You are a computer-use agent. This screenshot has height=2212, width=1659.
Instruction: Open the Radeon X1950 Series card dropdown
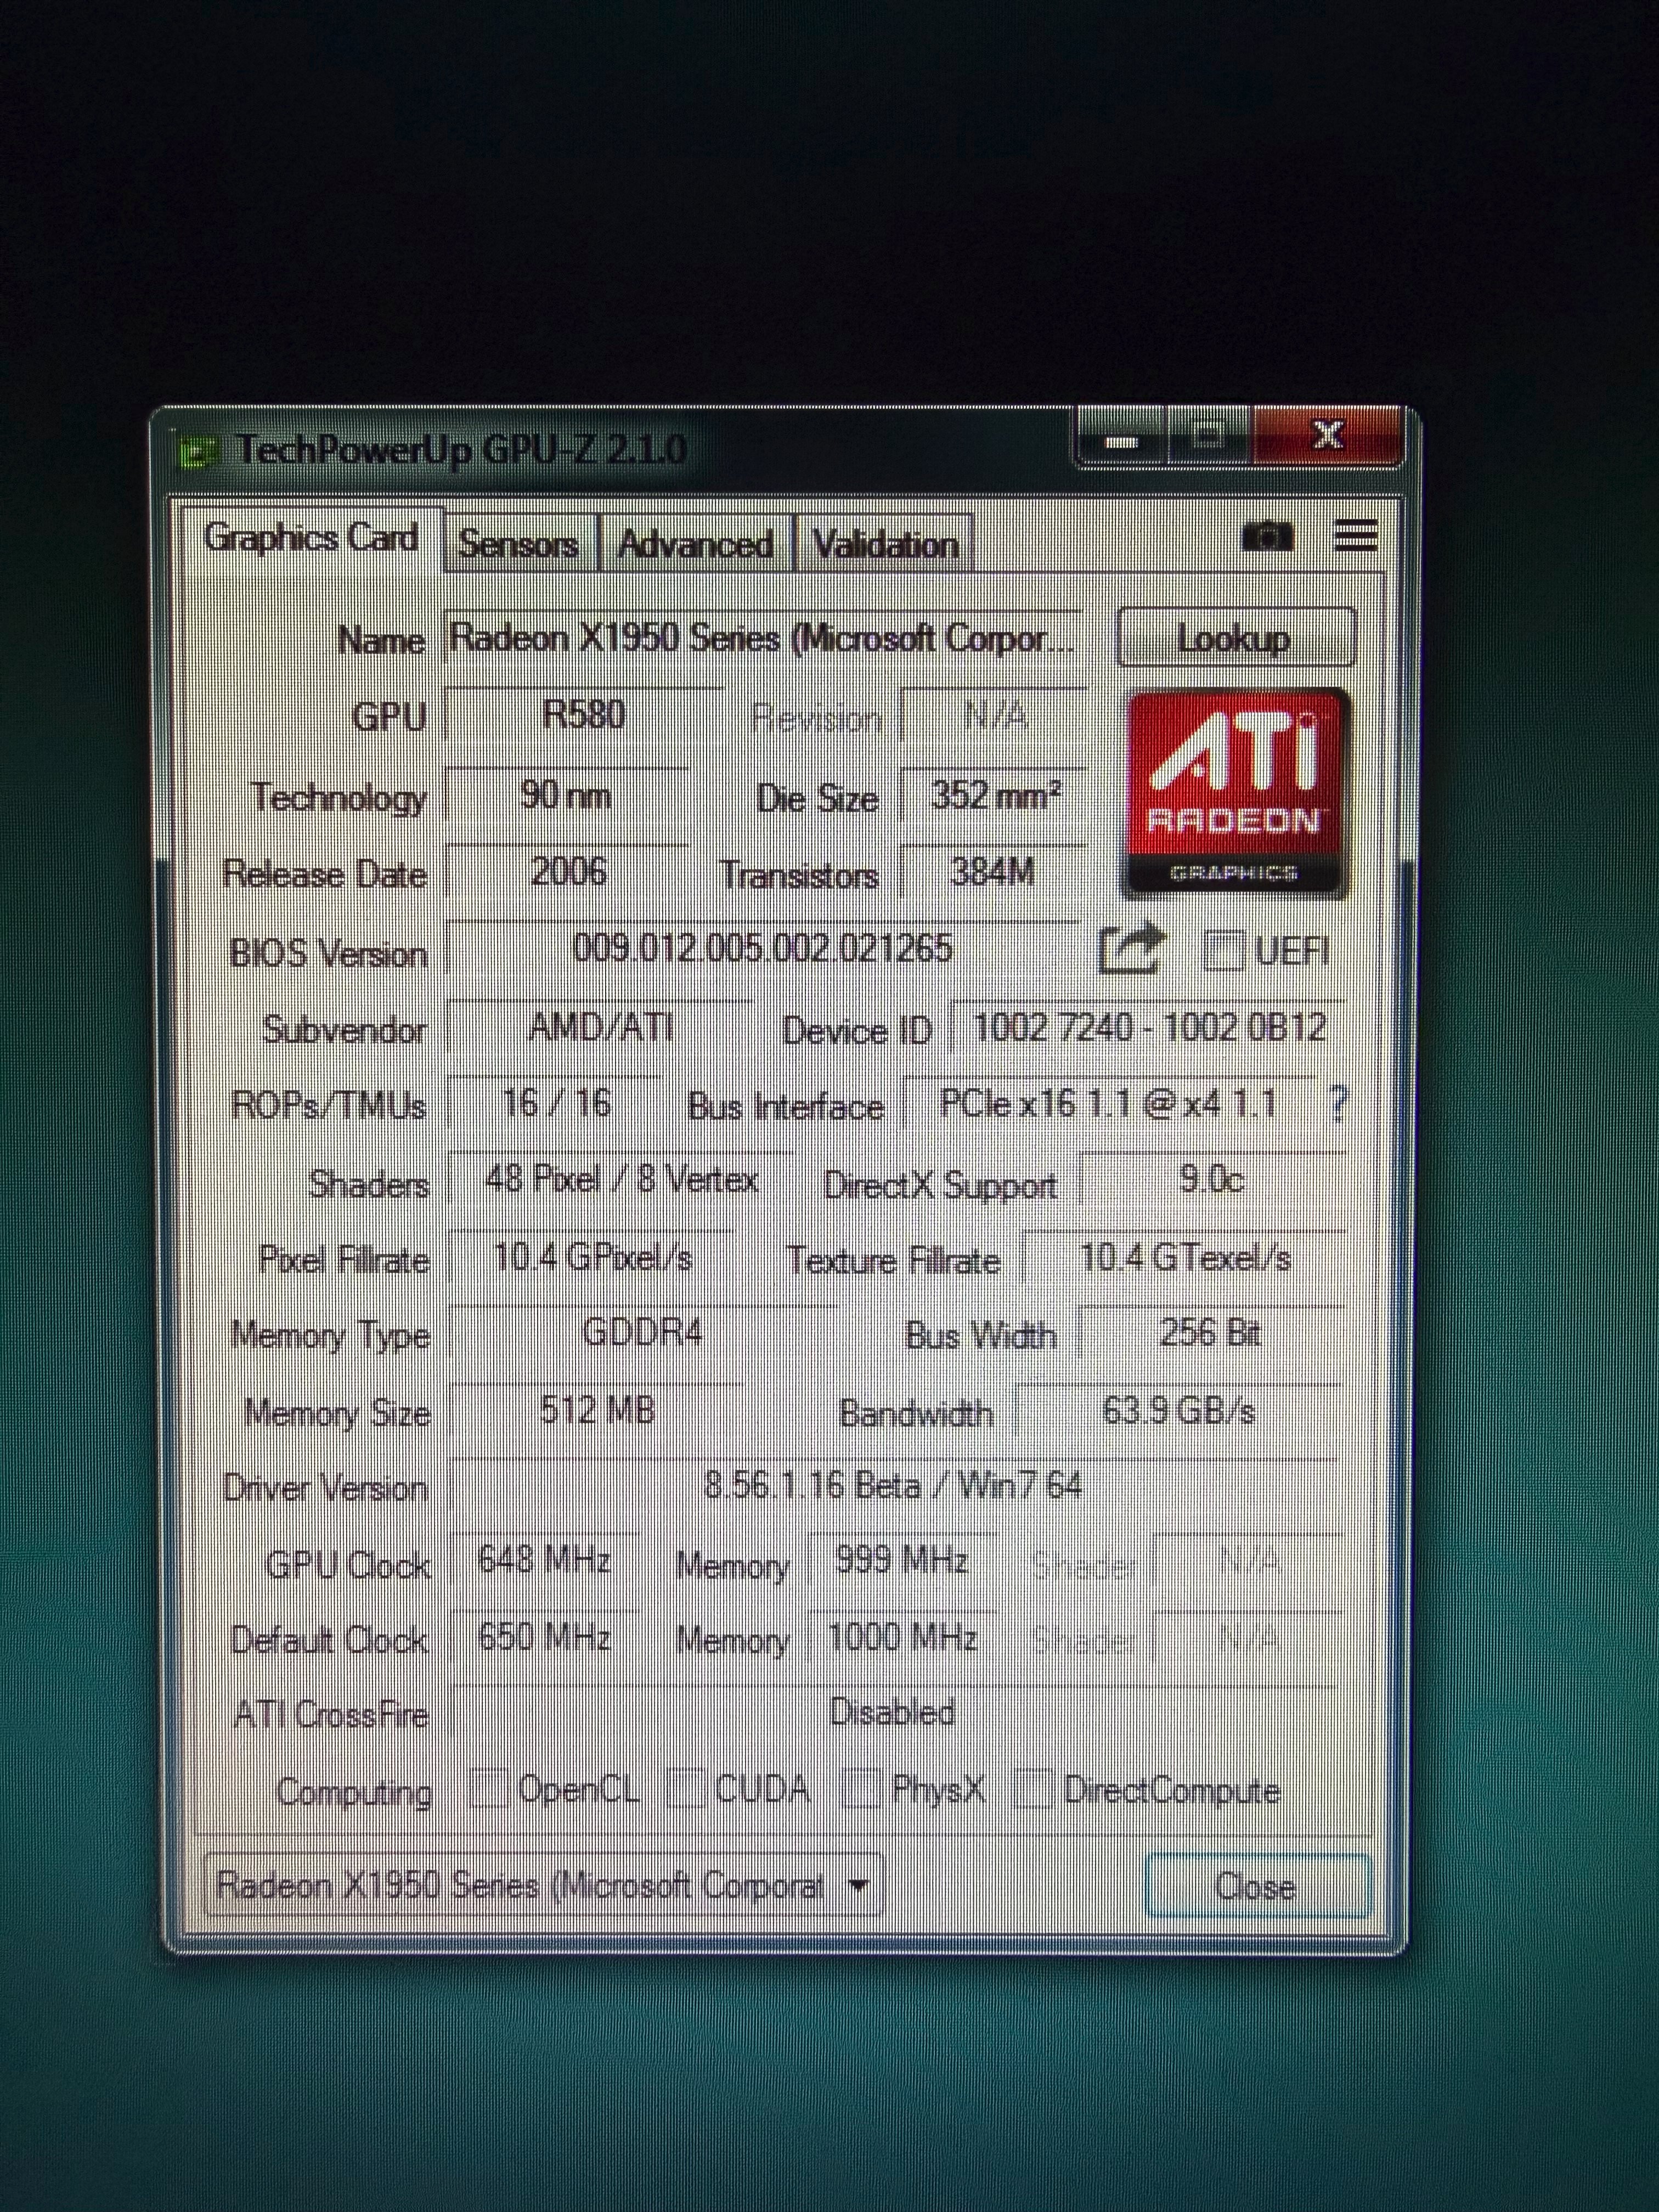click(x=543, y=1886)
